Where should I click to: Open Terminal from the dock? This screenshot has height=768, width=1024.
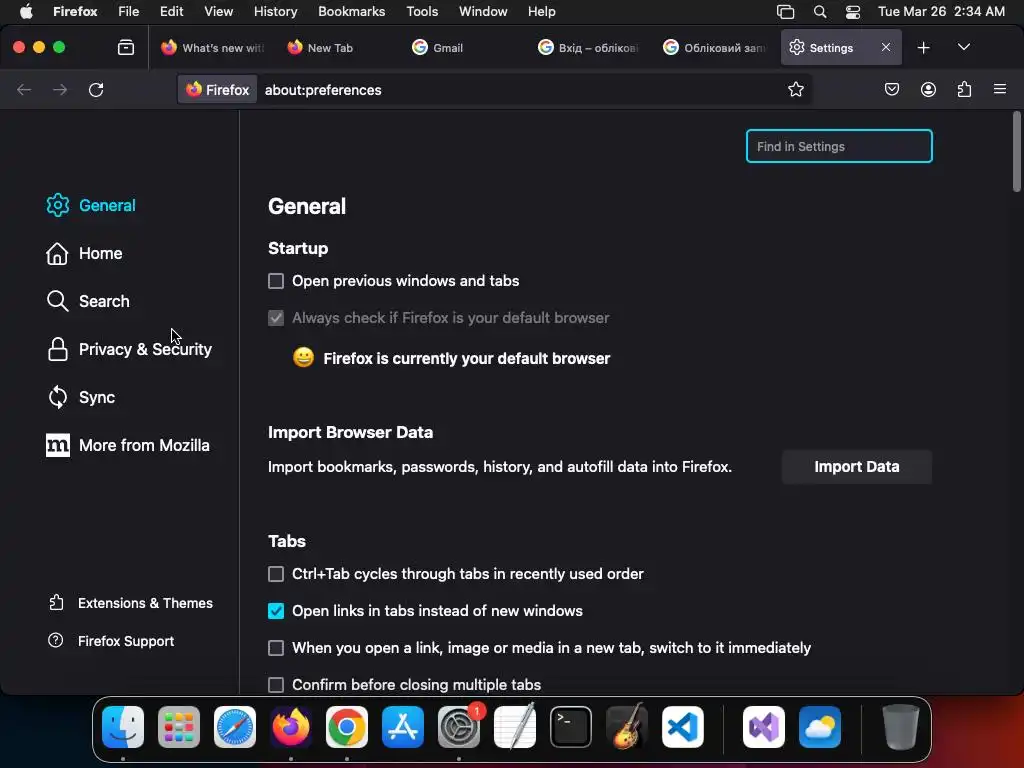571,727
